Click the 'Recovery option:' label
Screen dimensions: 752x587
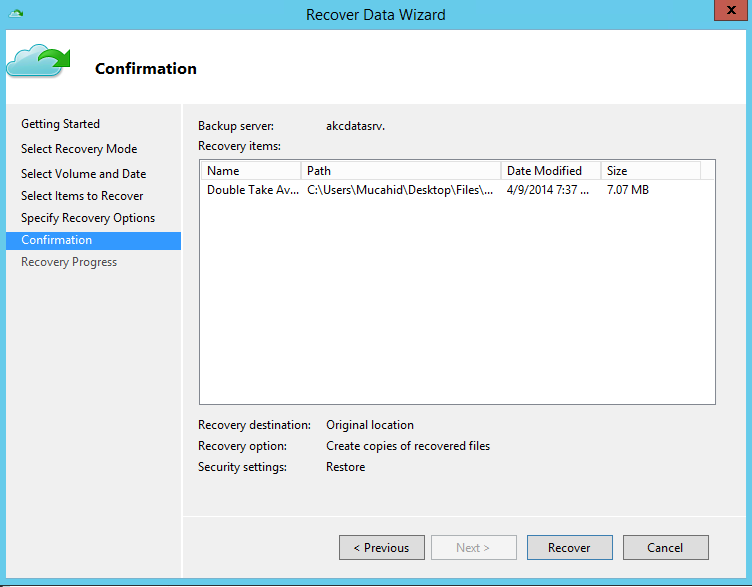(x=242, y=446)
